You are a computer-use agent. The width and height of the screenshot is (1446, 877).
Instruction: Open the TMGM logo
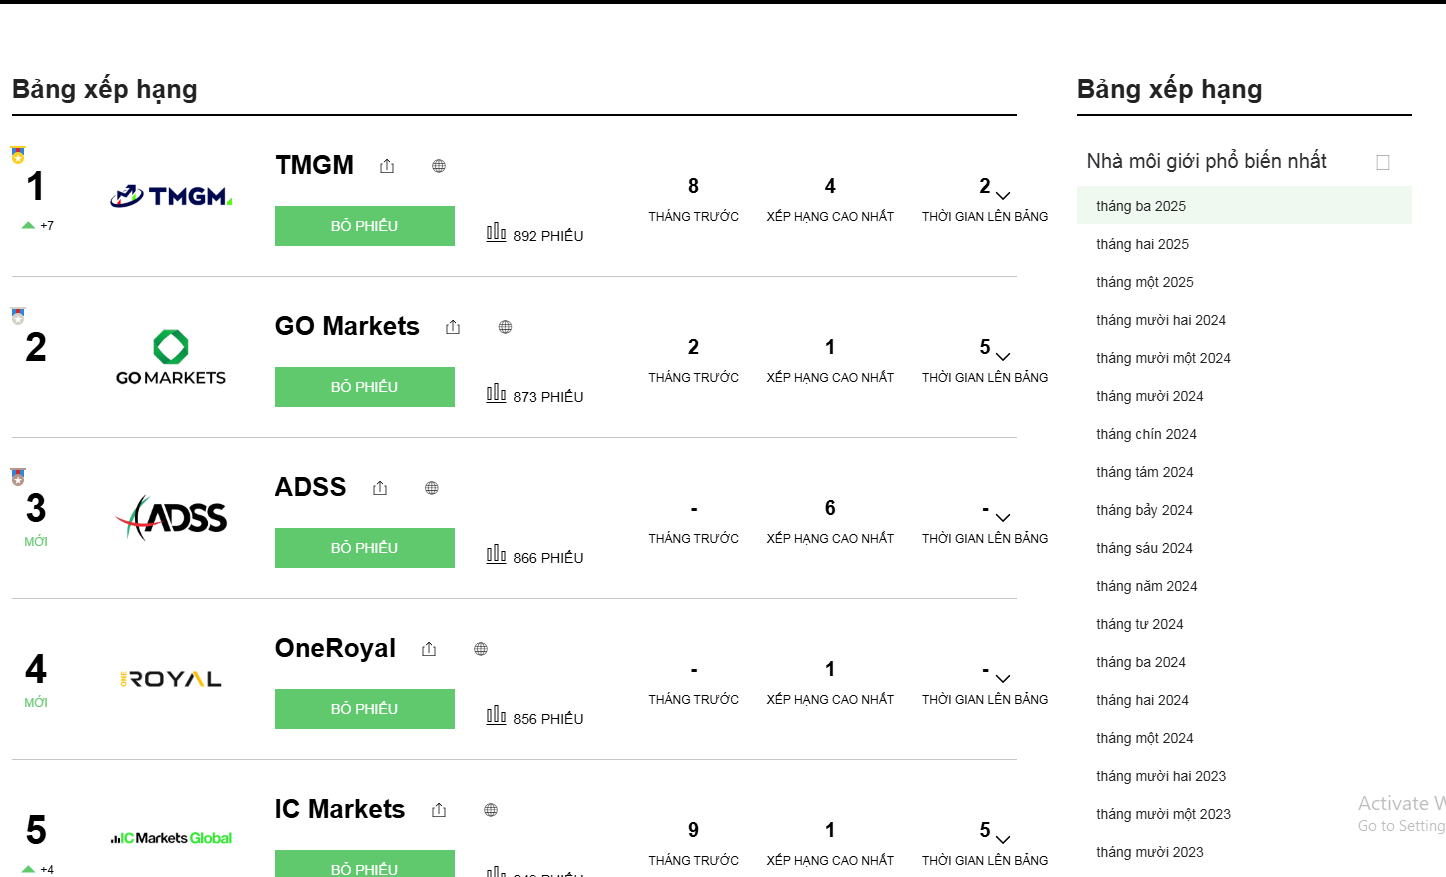[171, 196]
